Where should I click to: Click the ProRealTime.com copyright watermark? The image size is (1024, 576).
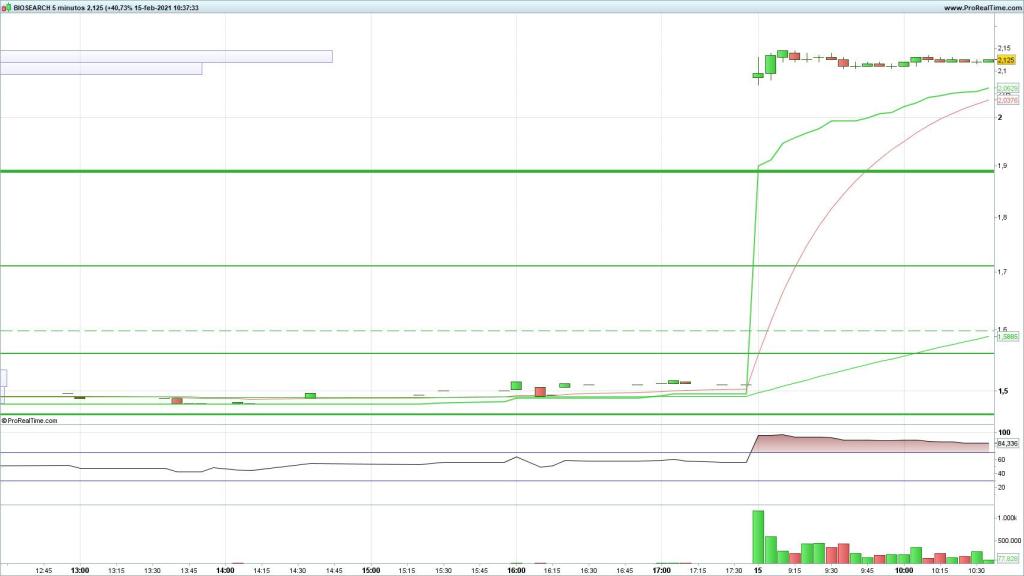click(30, 421)
